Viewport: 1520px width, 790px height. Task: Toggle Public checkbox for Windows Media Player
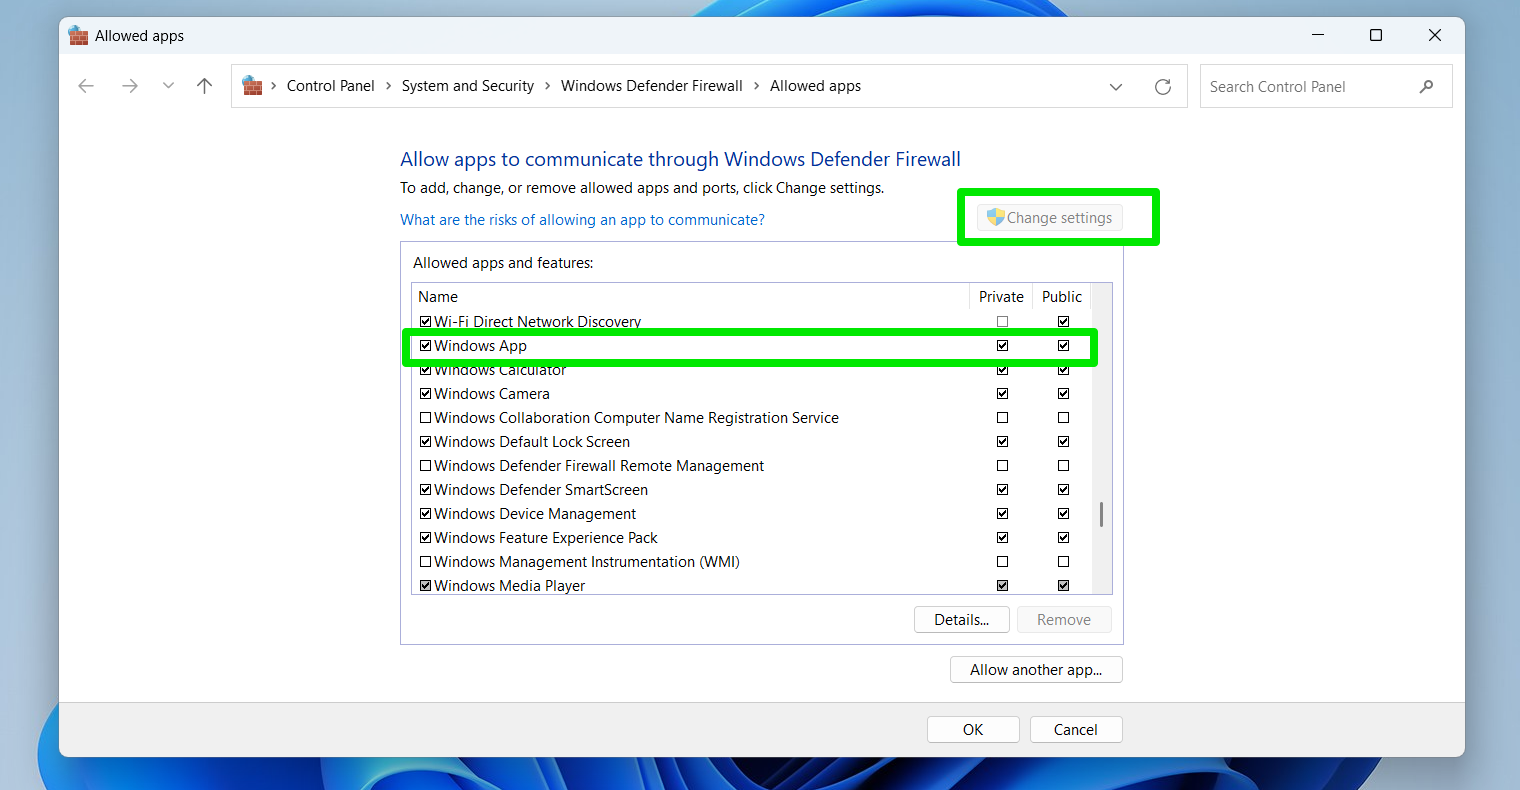tap(1063, 586)
